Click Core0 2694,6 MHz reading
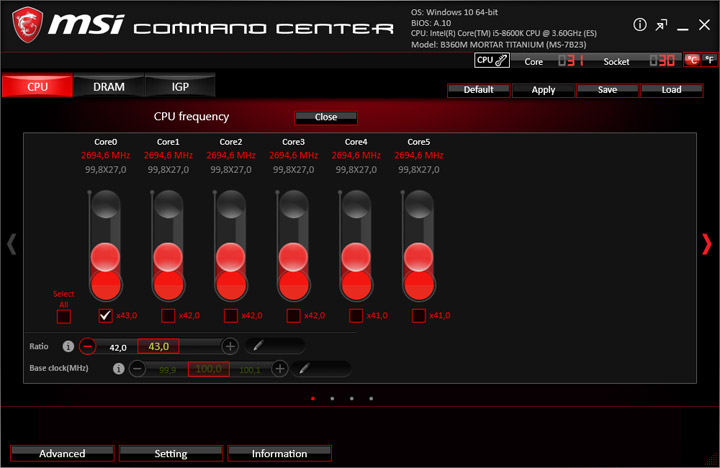This screenshot has height=468, width=720. tap(106, 155)
